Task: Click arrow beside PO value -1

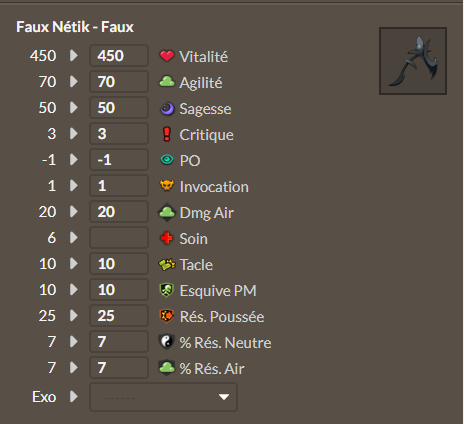Action: click(74, 160)
